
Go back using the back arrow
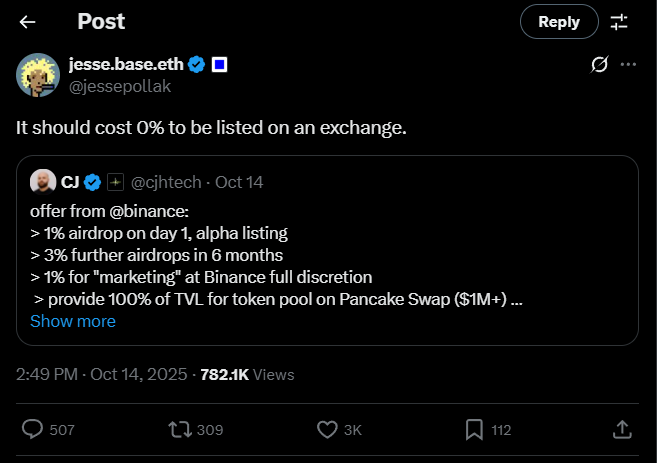point(27,22)
